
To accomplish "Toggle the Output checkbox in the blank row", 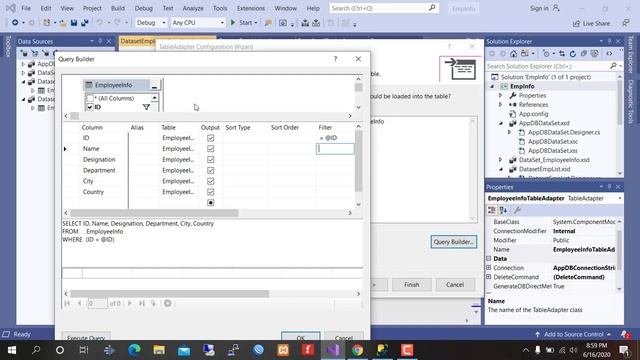I will 211,202.
